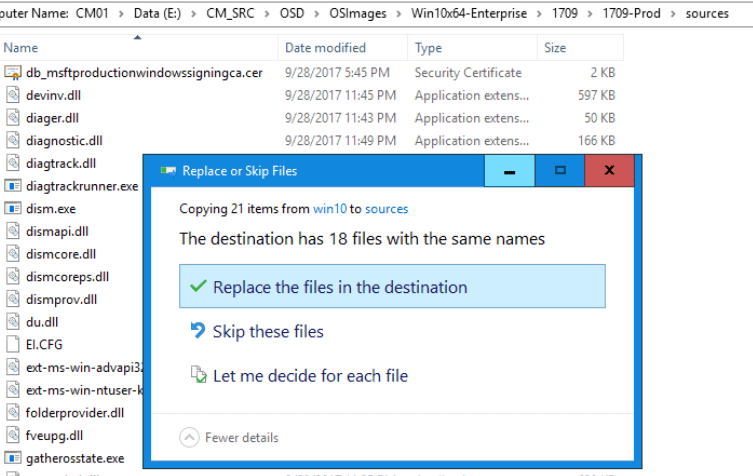Expand chevron after OSImages breadcrumb

(399, 14)
